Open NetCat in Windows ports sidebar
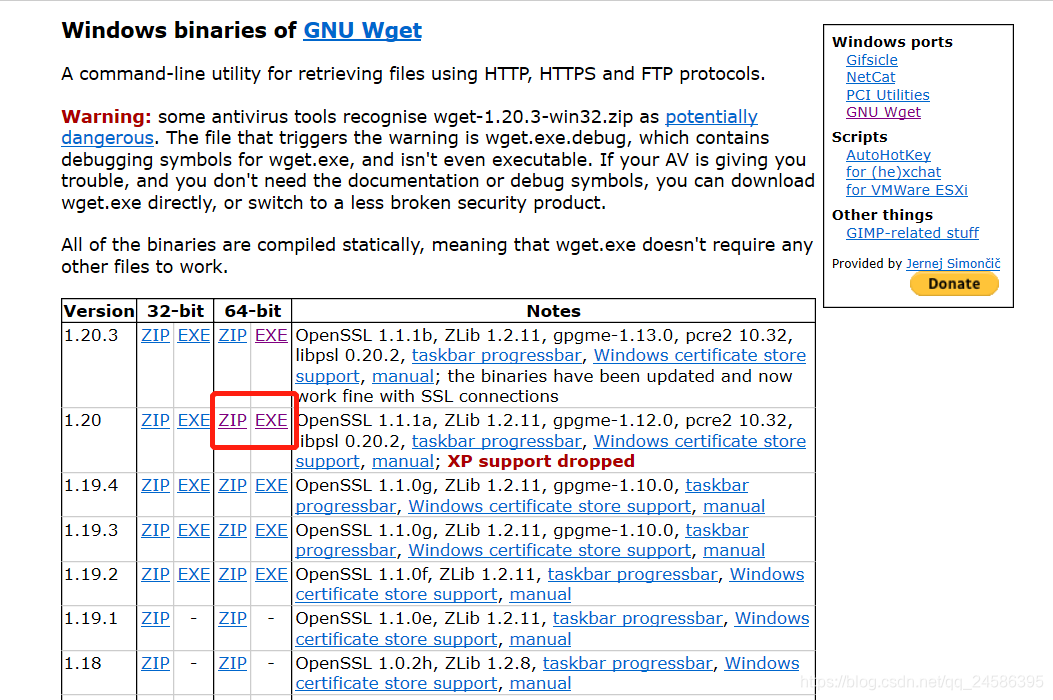This screenshot has width=1053, height=700. pos(870,77)
